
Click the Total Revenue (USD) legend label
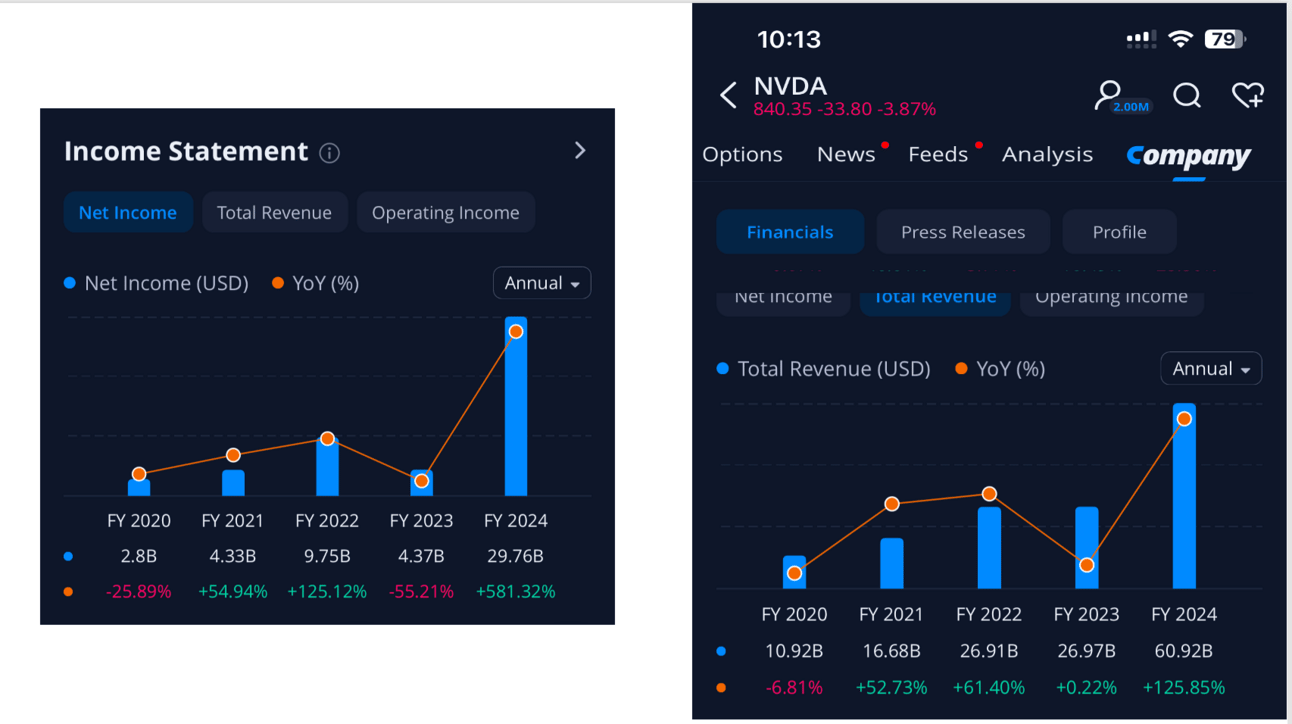click(x=834, y=369)
